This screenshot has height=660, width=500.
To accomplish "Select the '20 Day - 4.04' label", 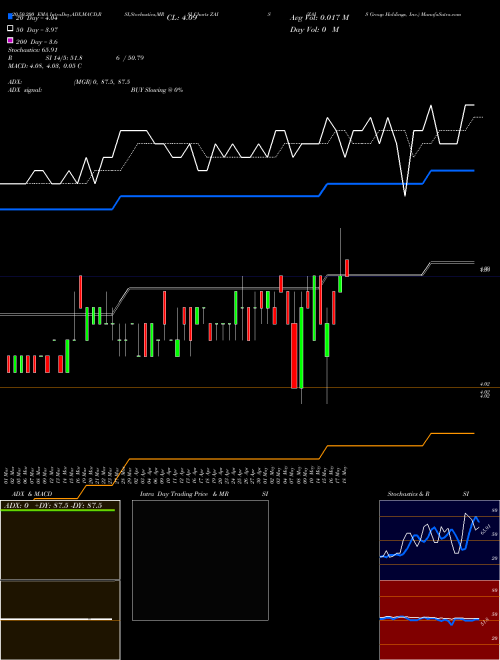I will 36,18.
